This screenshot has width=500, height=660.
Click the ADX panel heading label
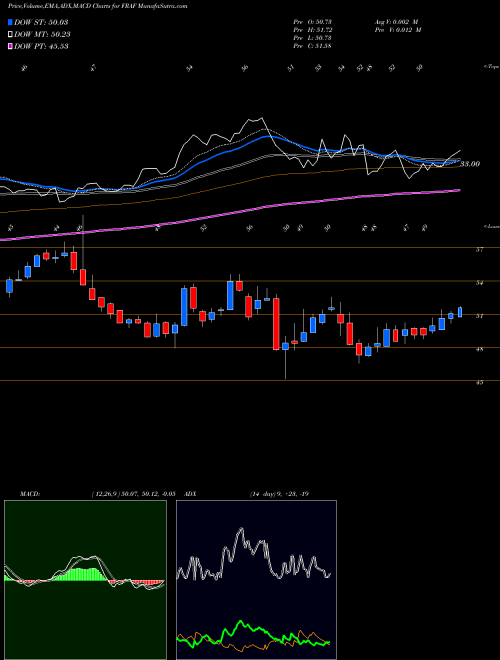pos(191,494)
